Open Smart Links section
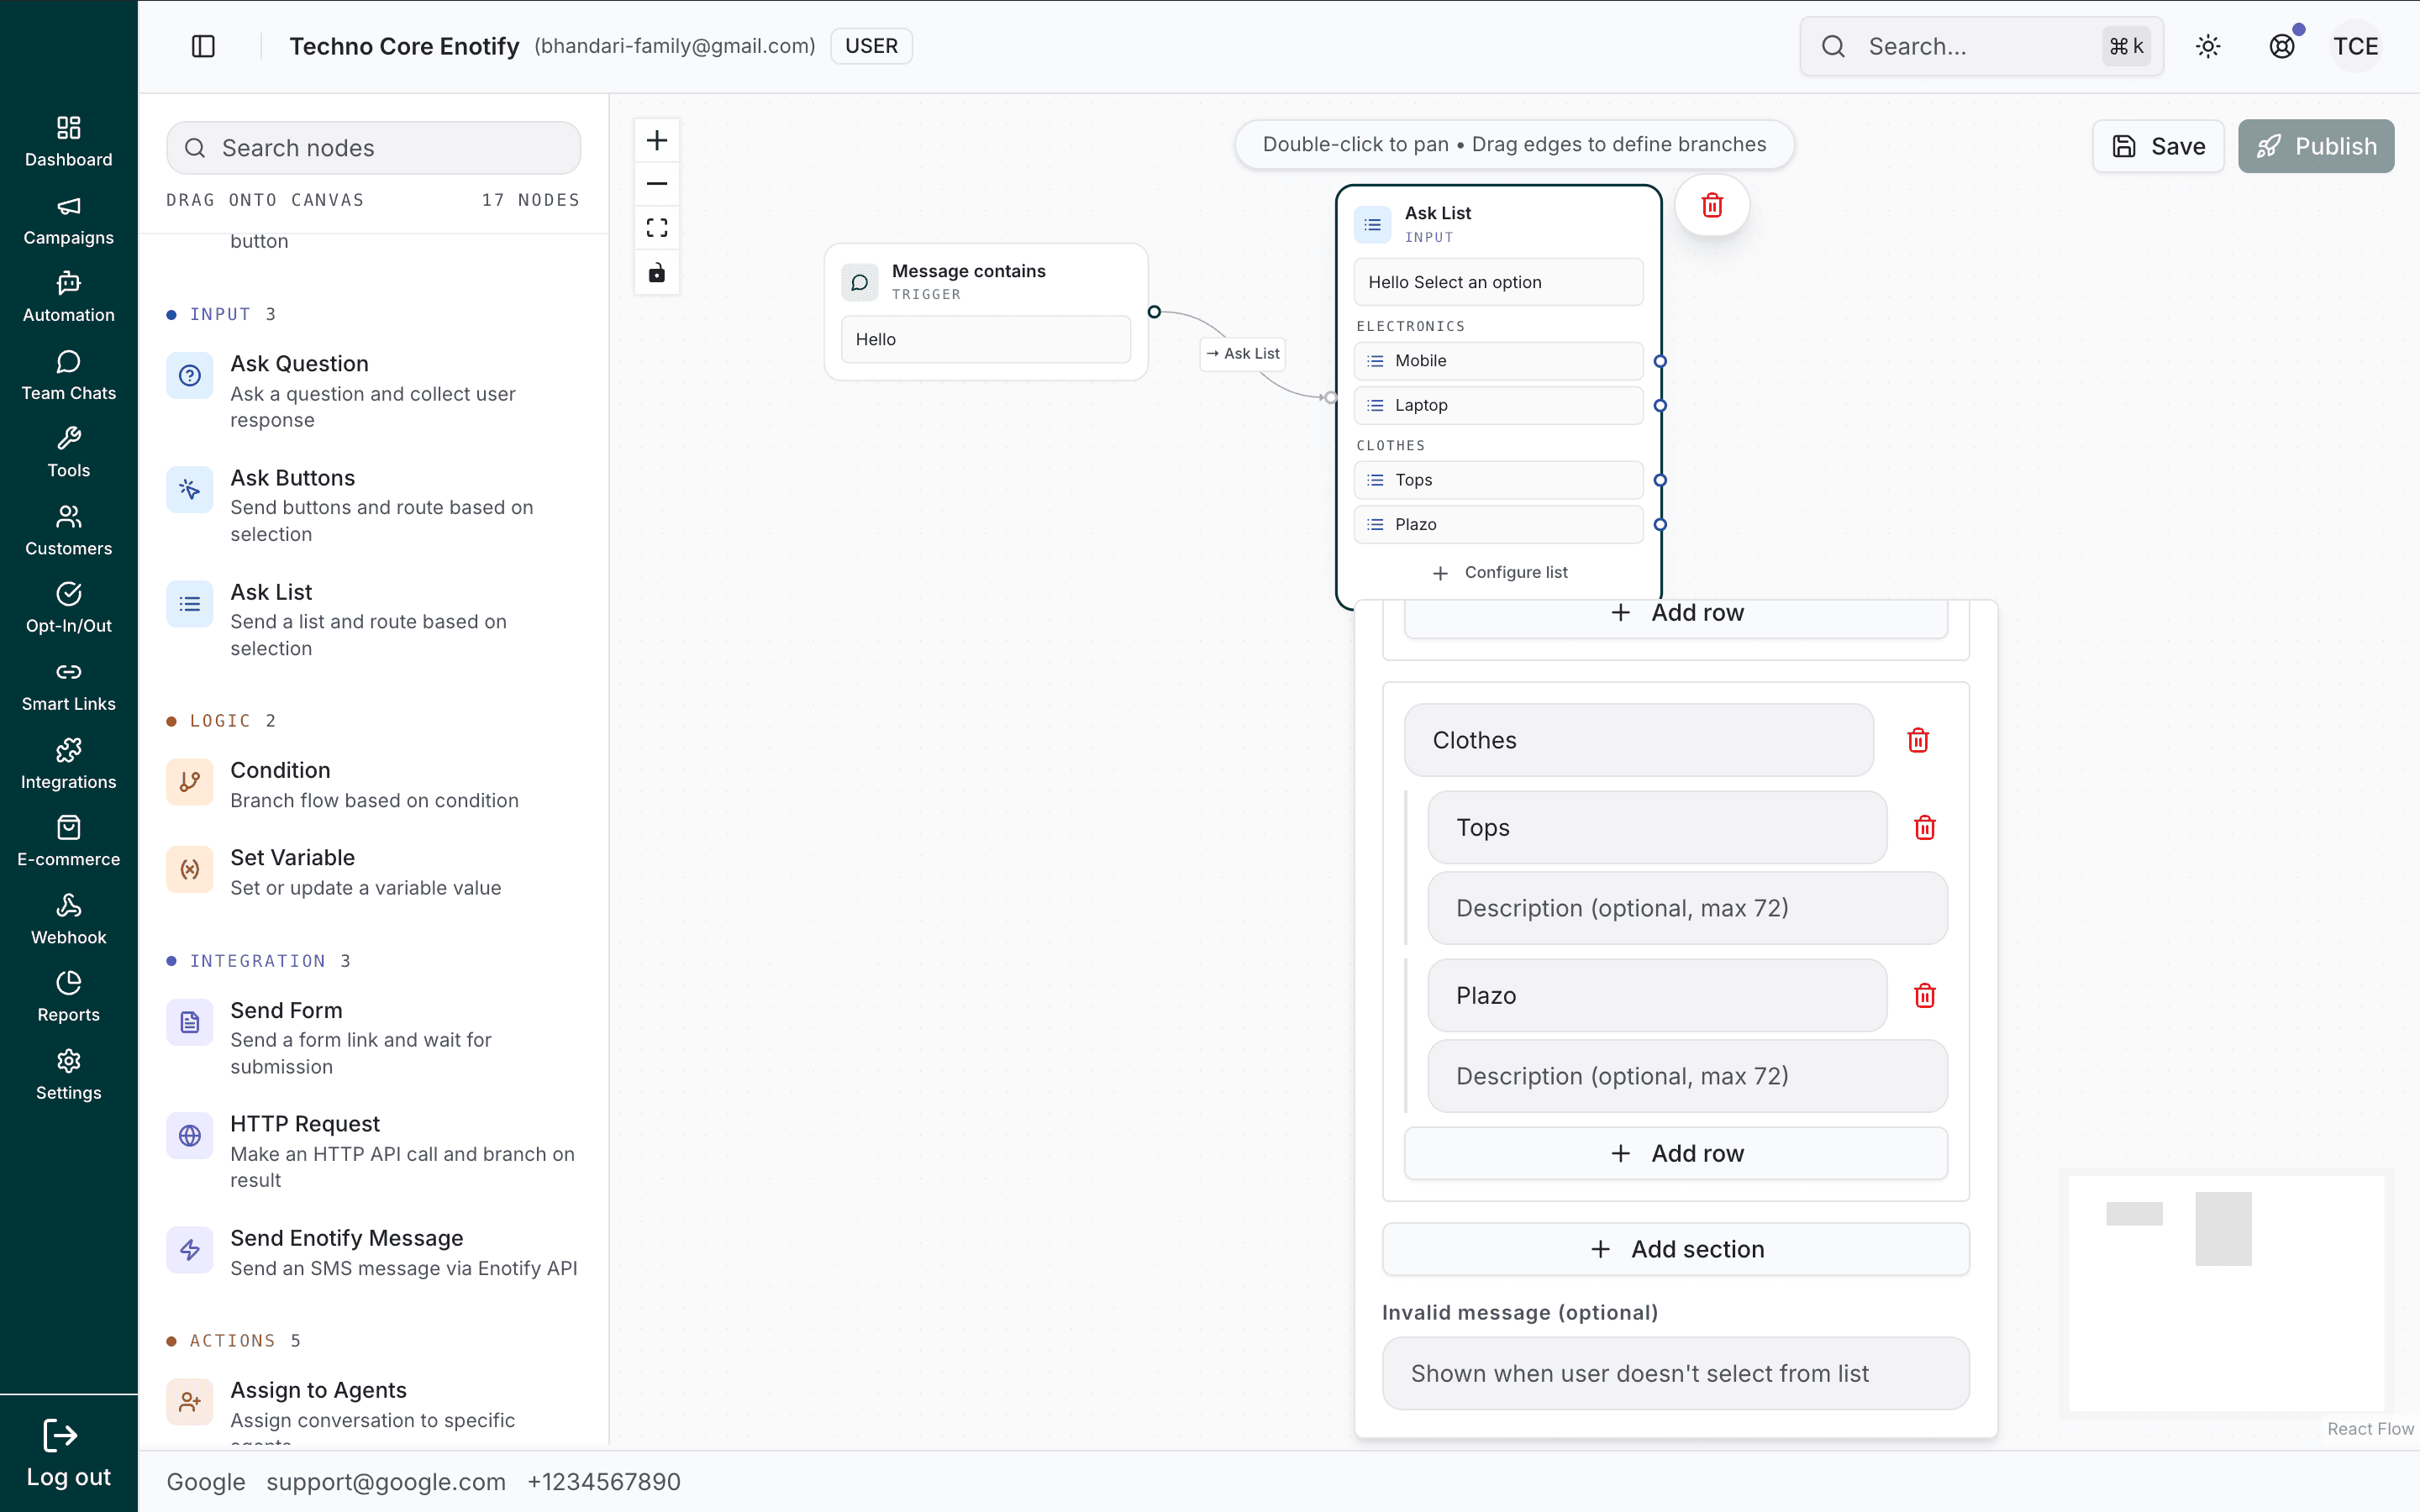 click(x=68, y=686)
